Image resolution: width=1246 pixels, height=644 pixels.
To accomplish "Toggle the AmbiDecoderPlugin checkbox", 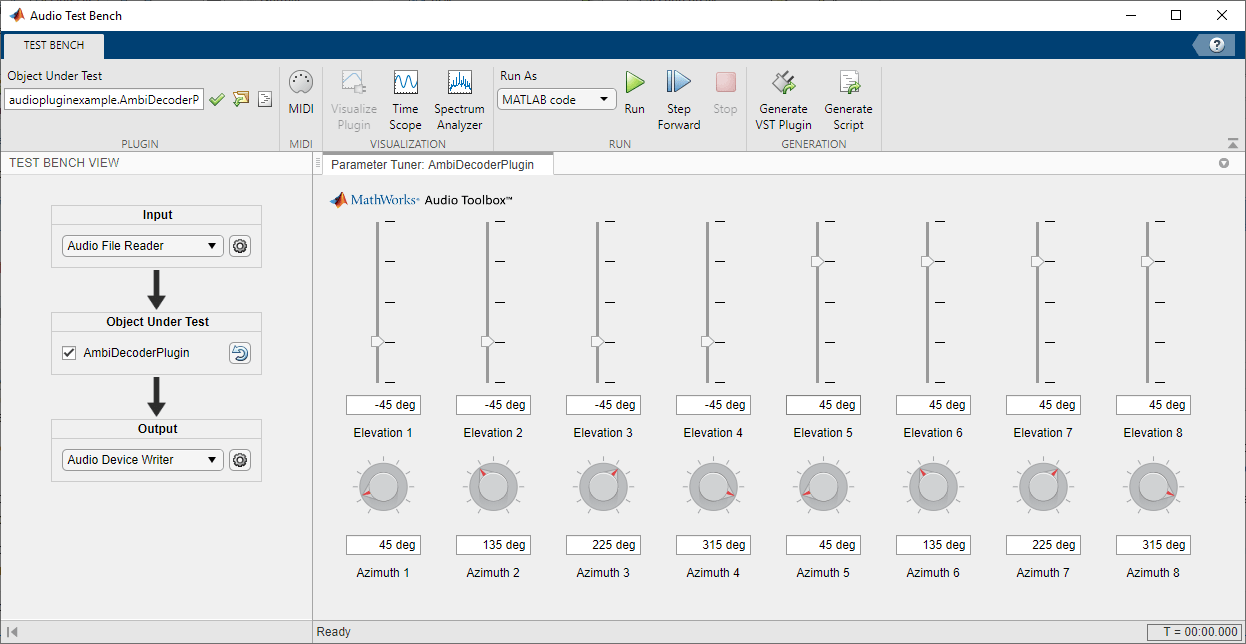I will coord(69,353).
